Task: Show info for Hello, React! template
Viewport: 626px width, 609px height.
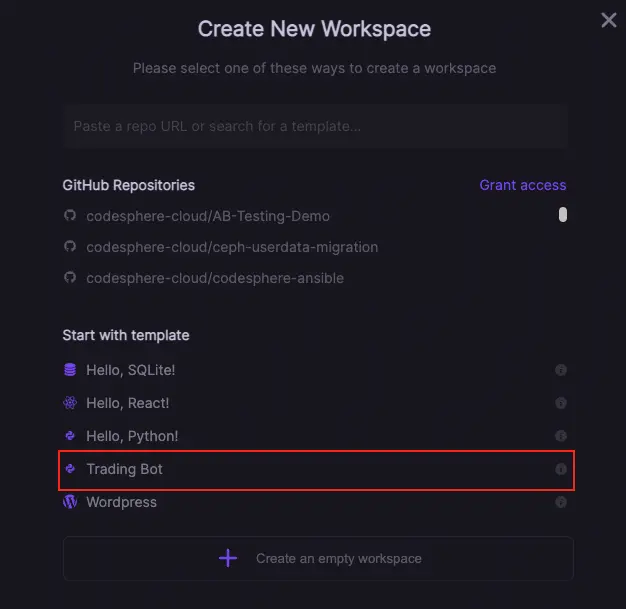Action: click(x=561, y=403)
